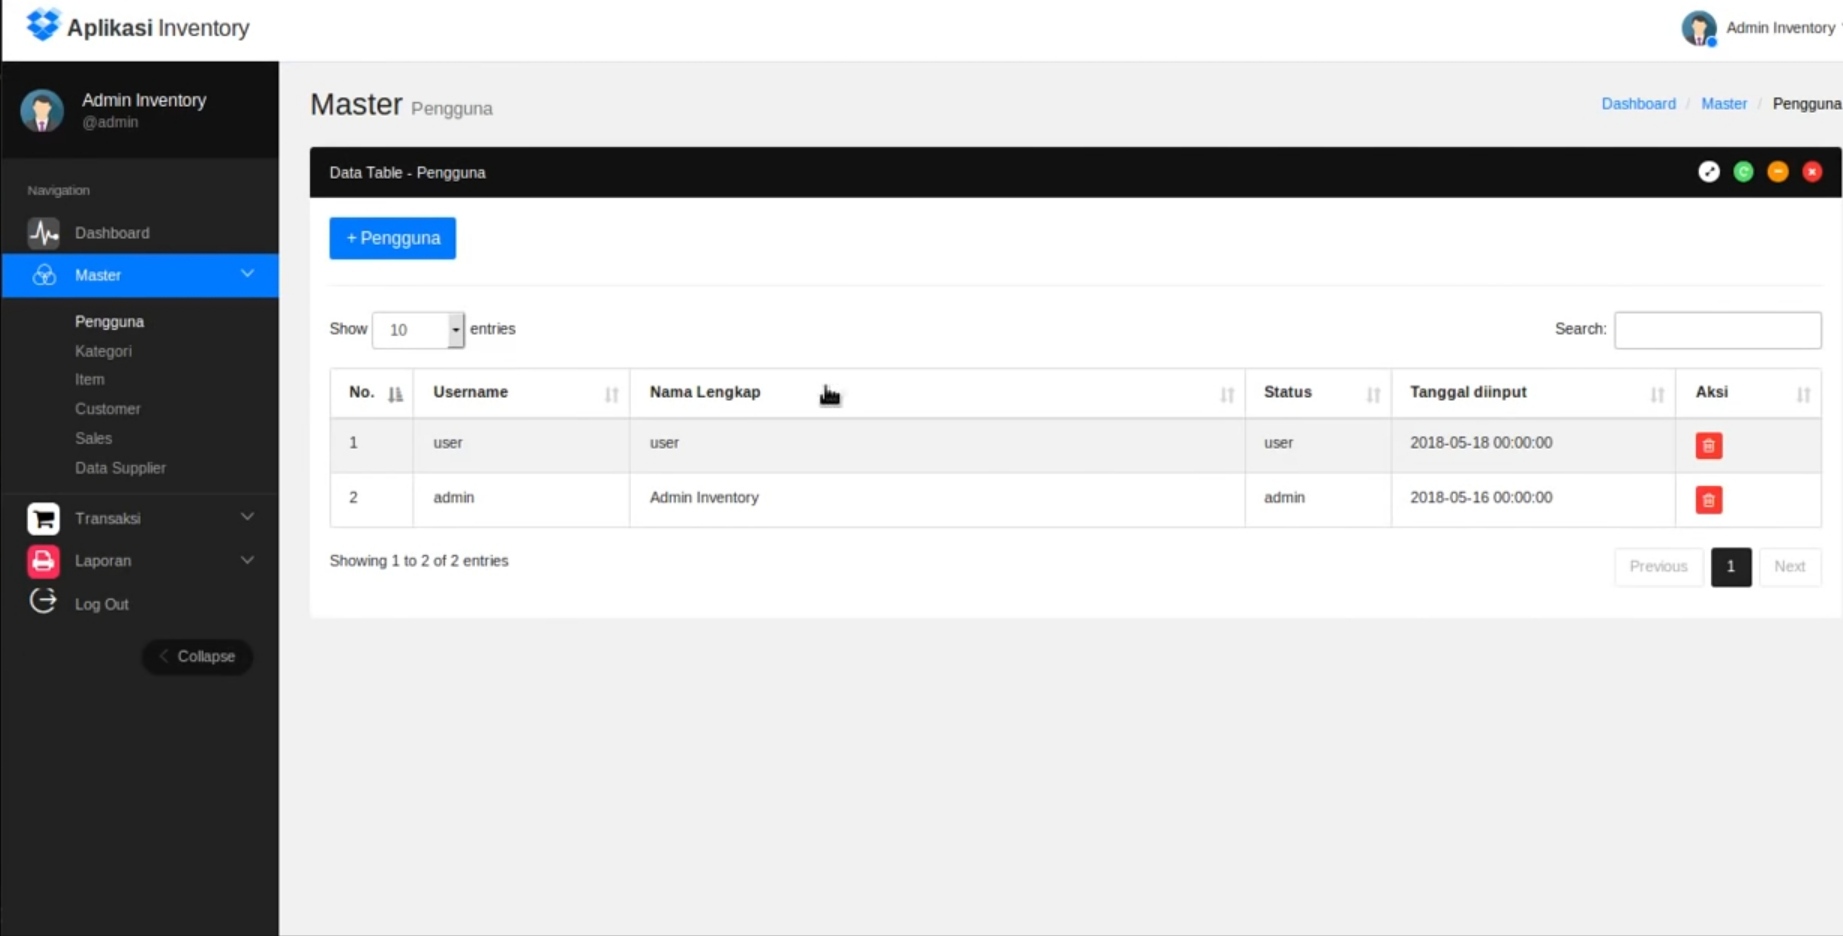Screen dimensions: 1843x936
Task: Click the red delete icon for admin row
Action: tap(1708, 500)
